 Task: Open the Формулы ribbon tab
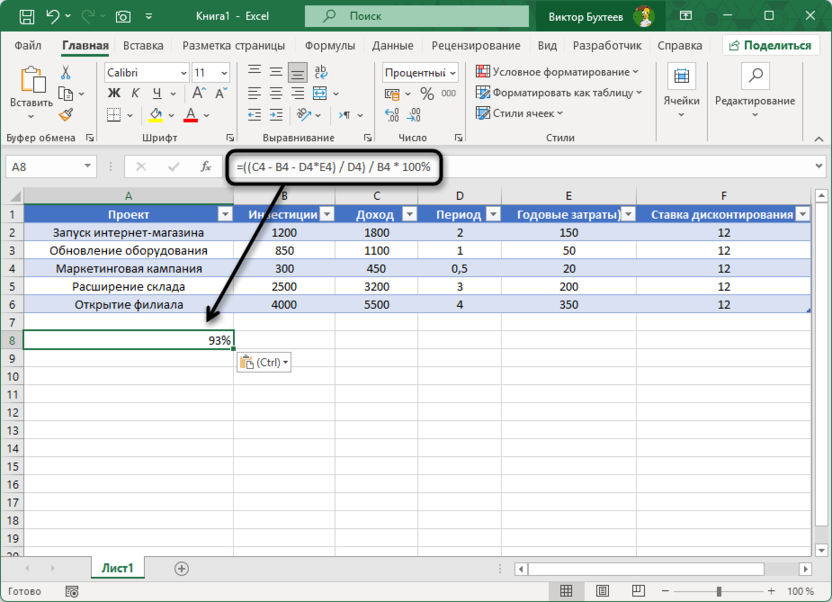329,46
